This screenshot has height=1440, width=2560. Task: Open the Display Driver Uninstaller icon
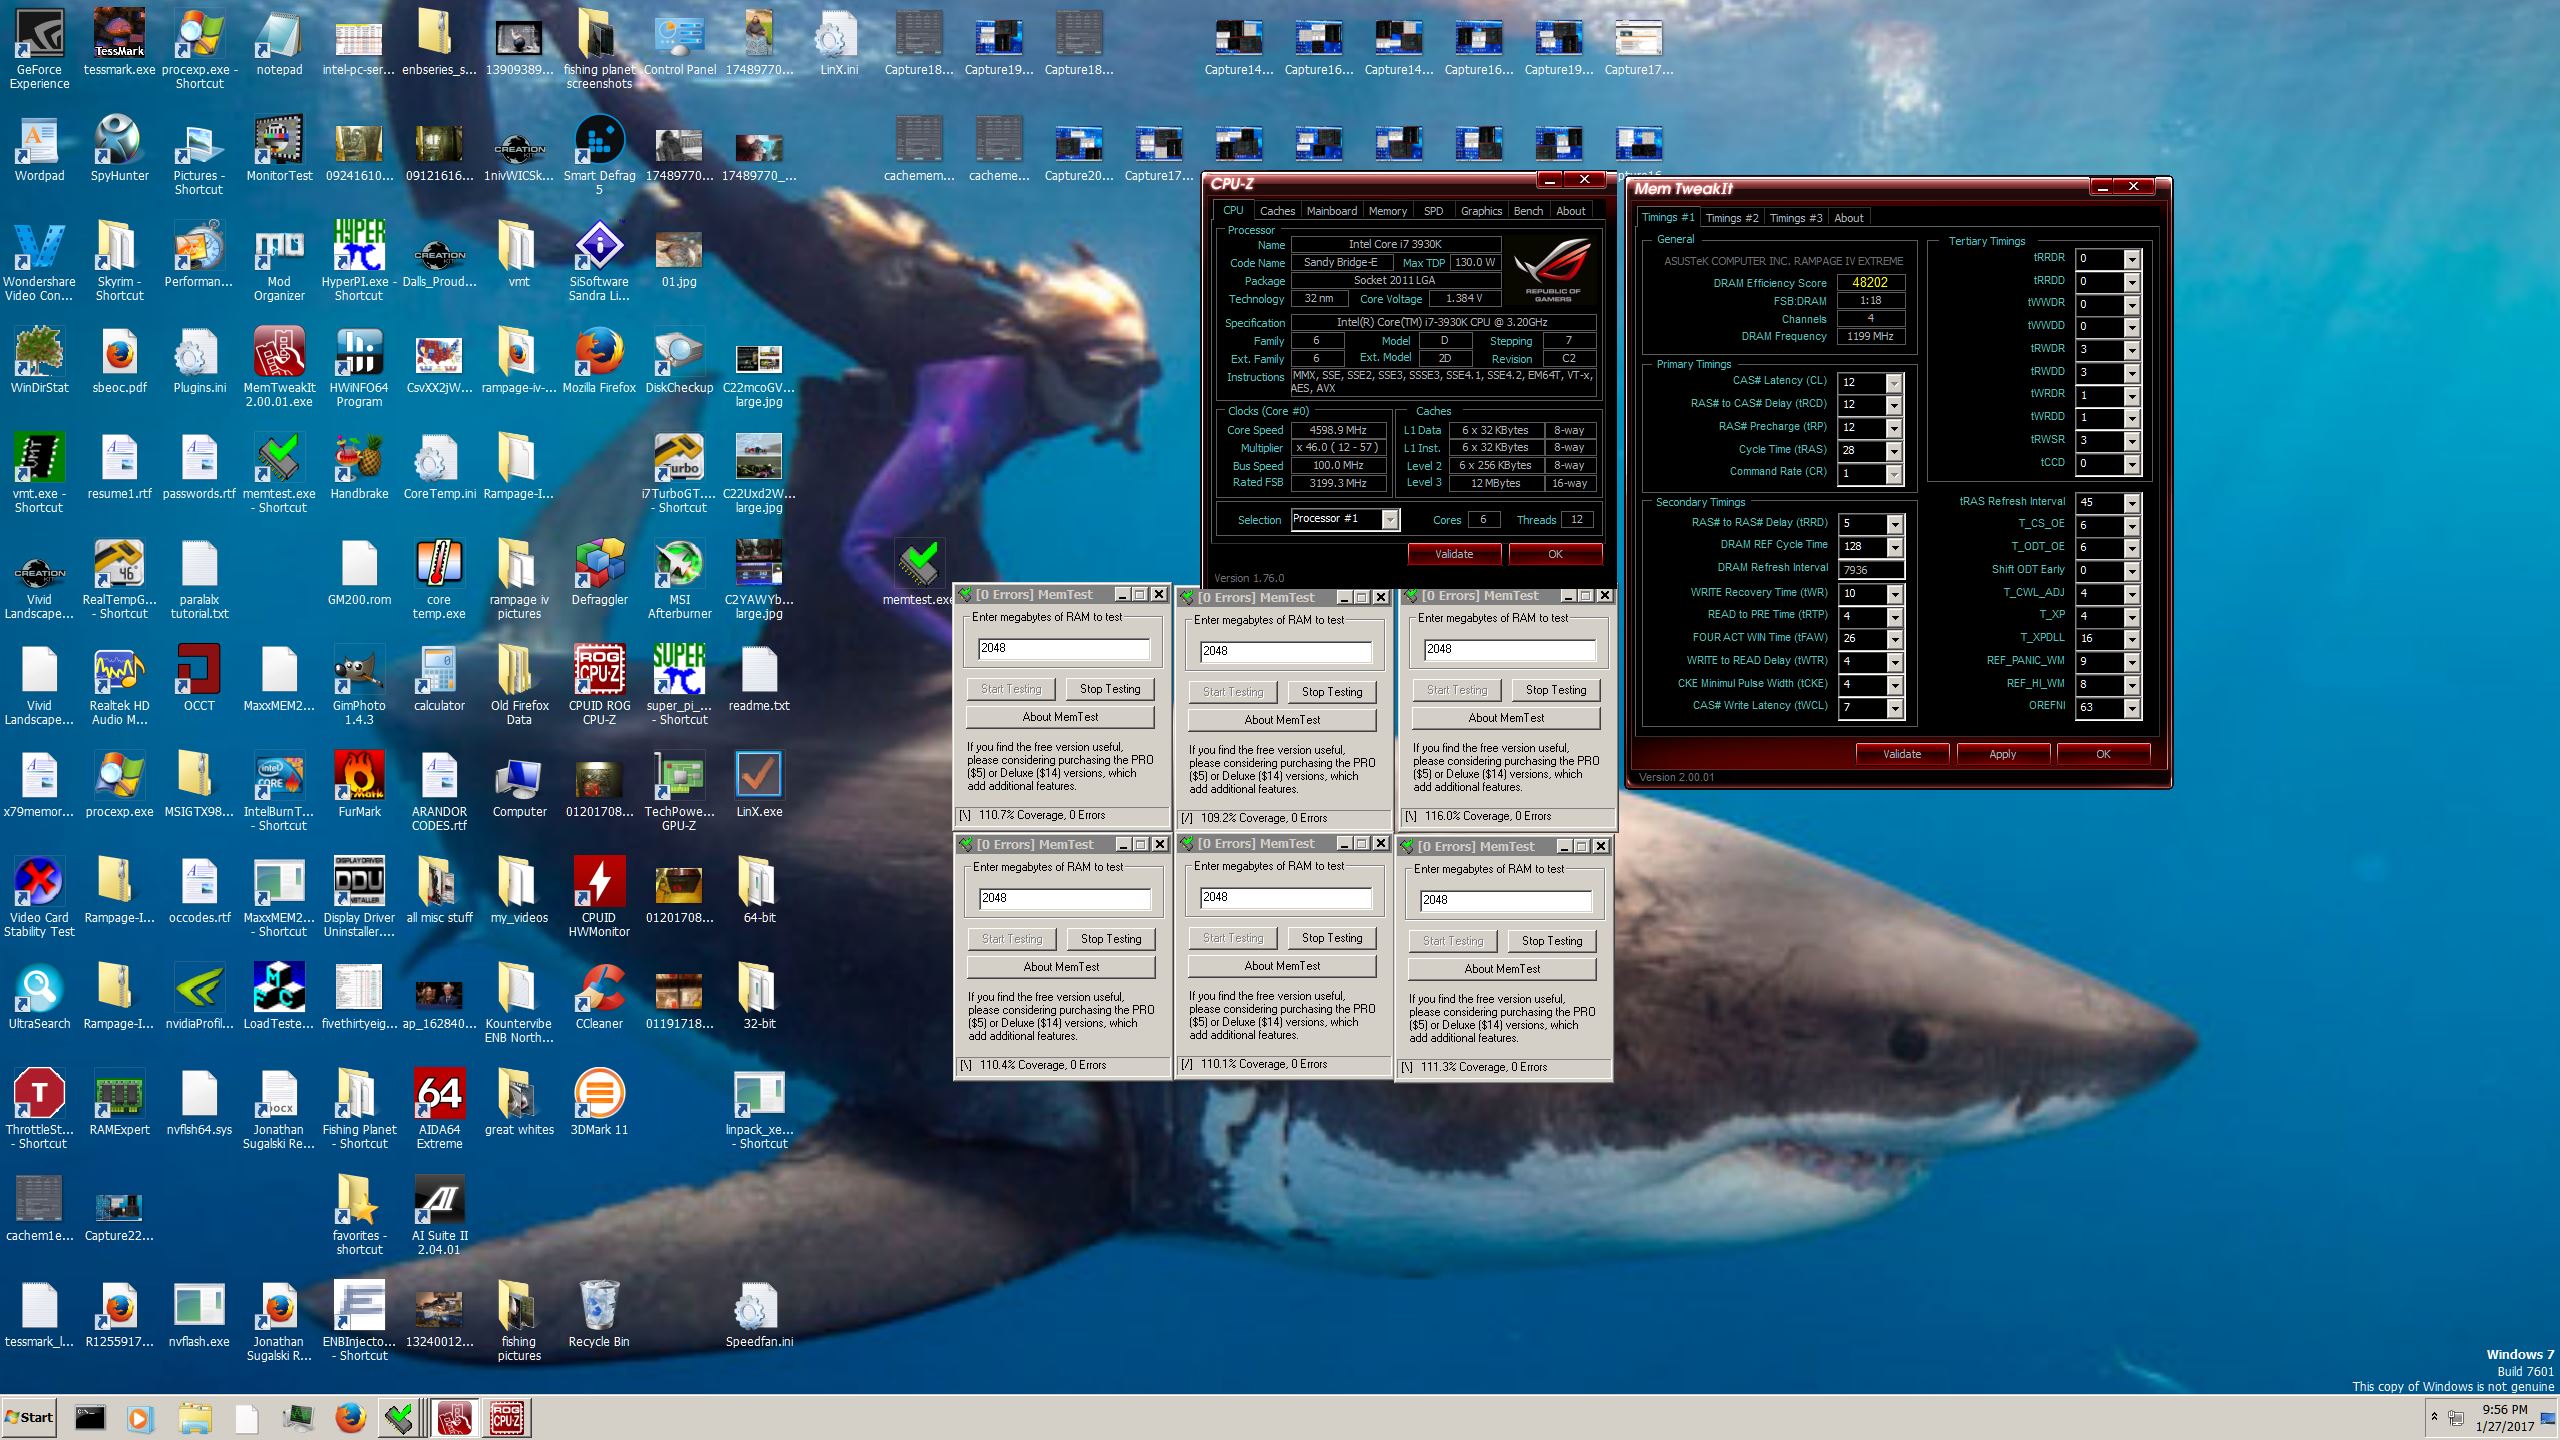point(359,896)
